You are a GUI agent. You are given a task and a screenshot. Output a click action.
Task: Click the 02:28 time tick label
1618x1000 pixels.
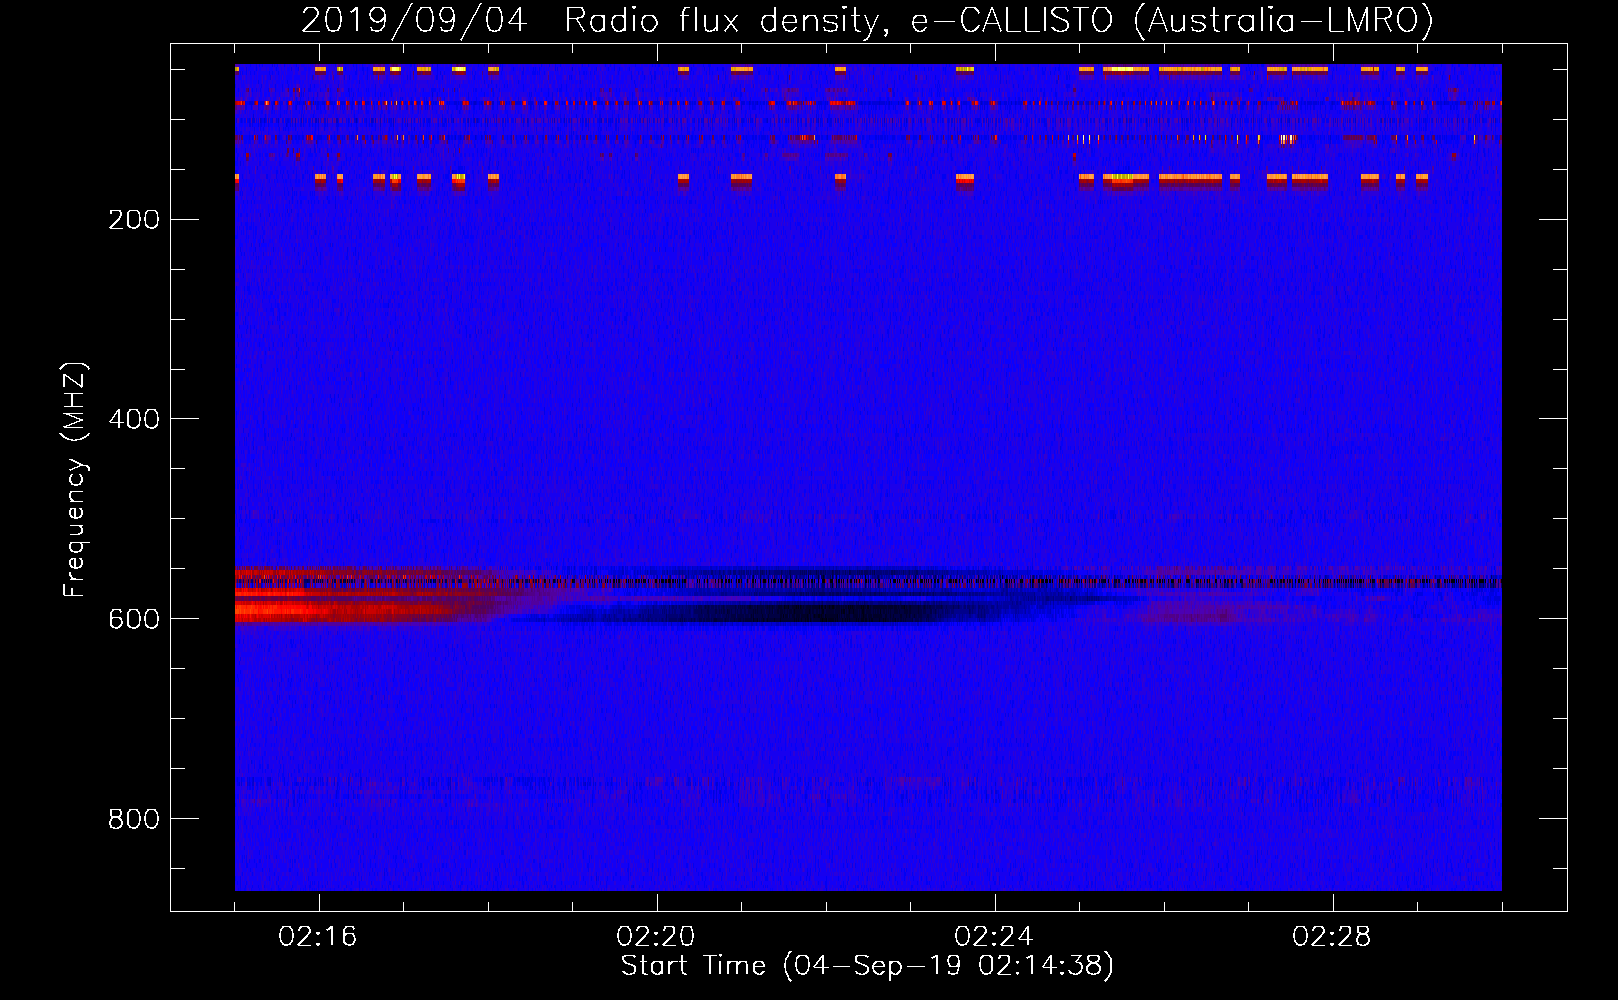(x=1332, y=936)
